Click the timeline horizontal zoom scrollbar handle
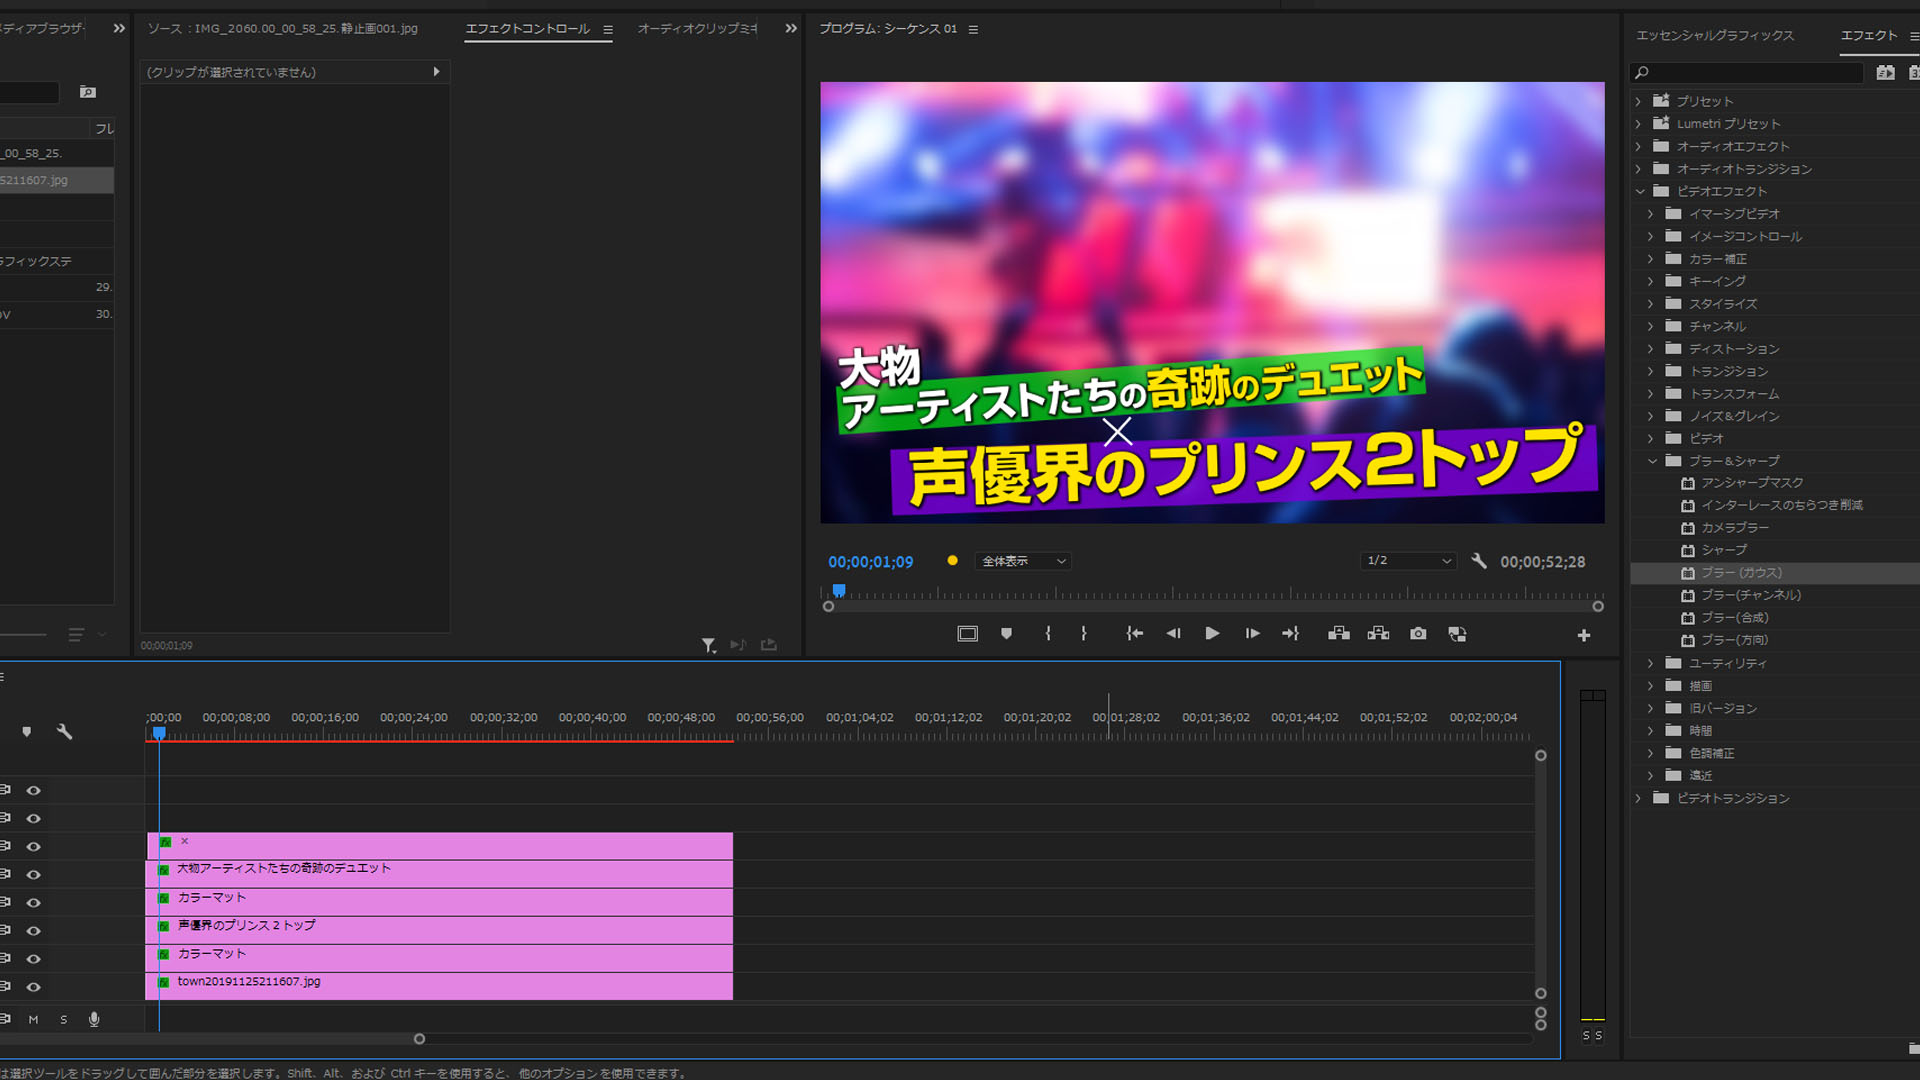This screenshot has width=1920, height=1080. [x=419, y=1039]
